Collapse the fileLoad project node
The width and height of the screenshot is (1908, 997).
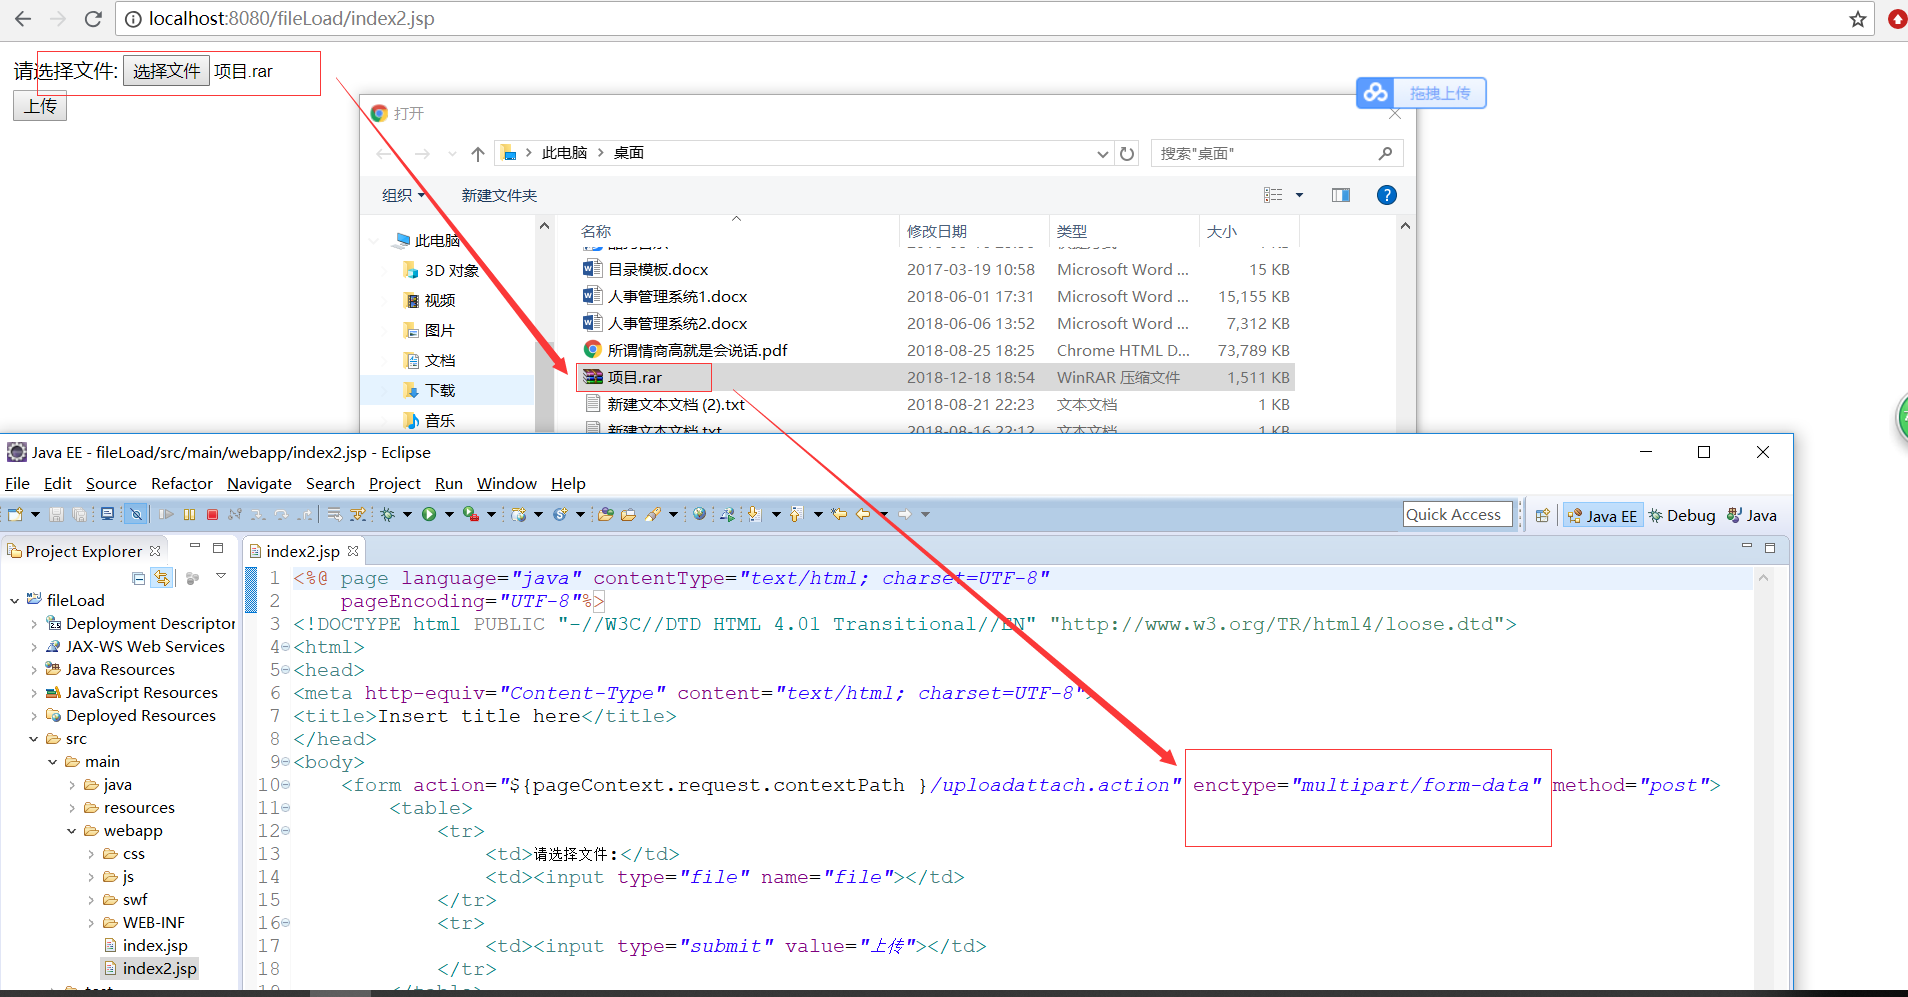coord(14,600)
